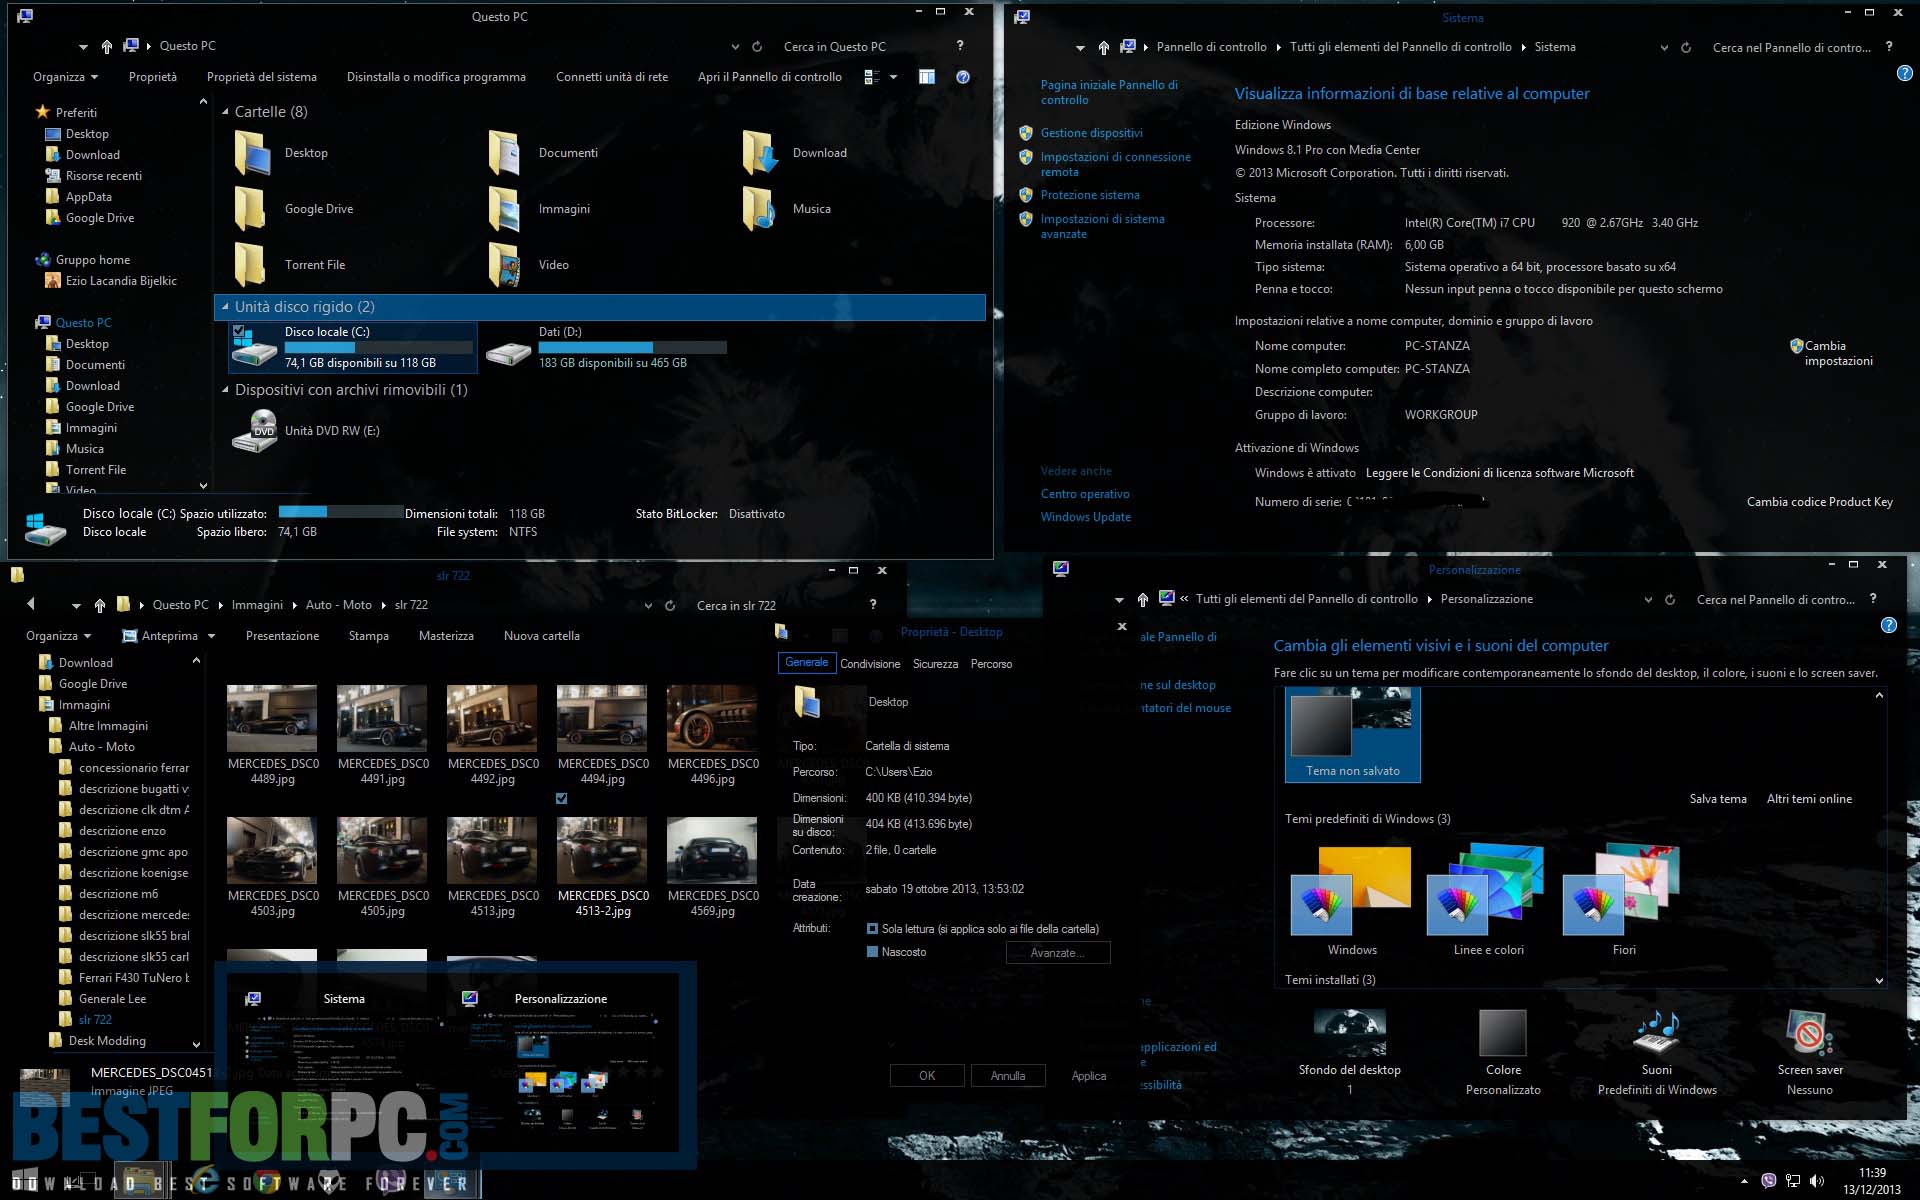The image size is (1920, 1200).
Task: Click the help icon in Personalizzazione window
Action: click(1889, 625)
